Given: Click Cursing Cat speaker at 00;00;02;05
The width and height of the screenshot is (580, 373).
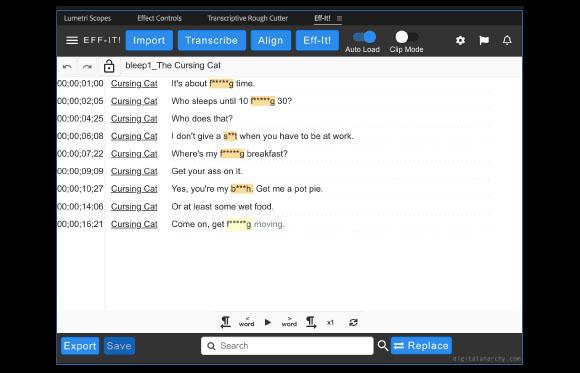Looking at the screenshot, I should coord(134,101).
